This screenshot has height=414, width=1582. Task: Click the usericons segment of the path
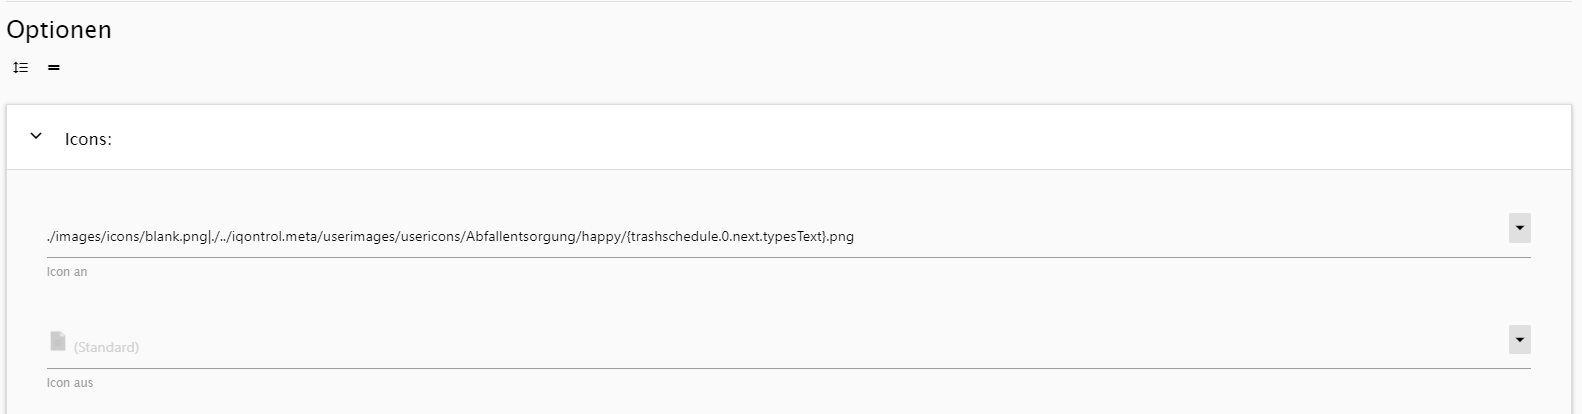tap(432, 237)
